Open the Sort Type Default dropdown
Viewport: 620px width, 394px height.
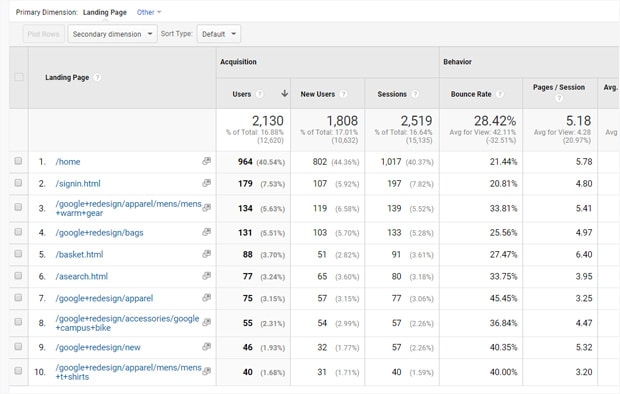pos(219,34)
